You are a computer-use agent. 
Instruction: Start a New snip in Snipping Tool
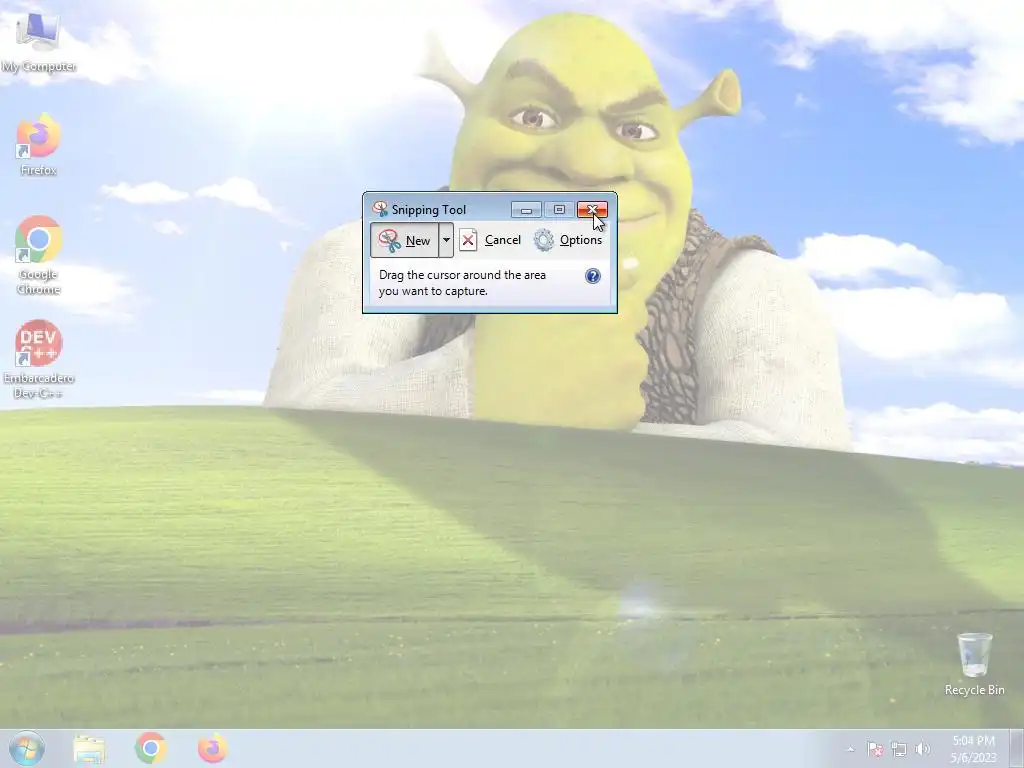(404, 240)
